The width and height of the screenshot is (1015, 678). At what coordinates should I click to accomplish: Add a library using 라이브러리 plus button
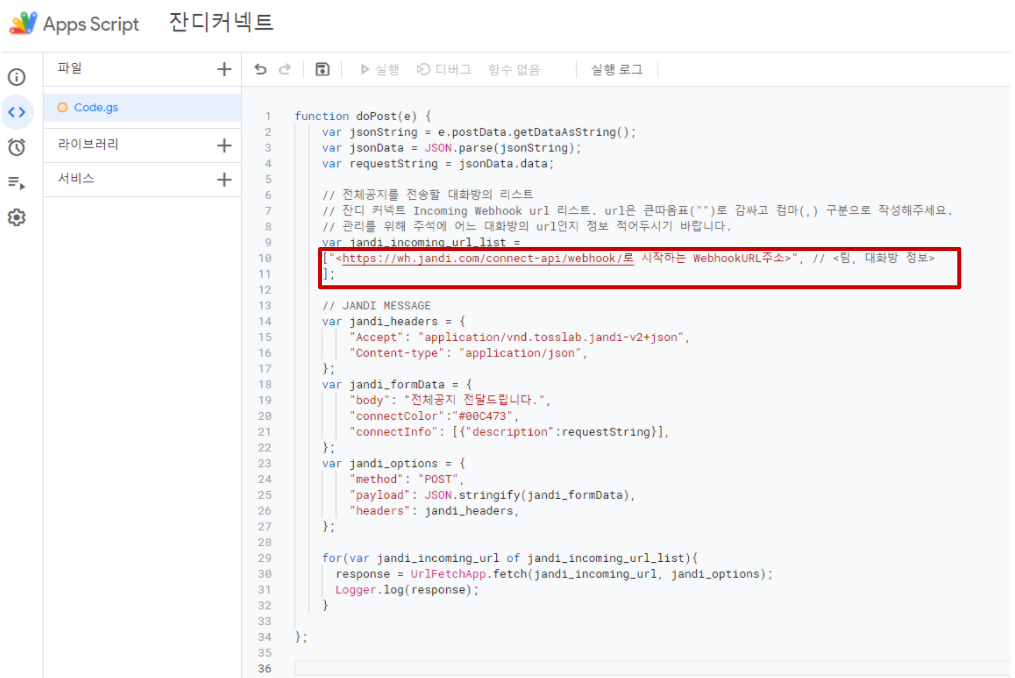[224, 145]
